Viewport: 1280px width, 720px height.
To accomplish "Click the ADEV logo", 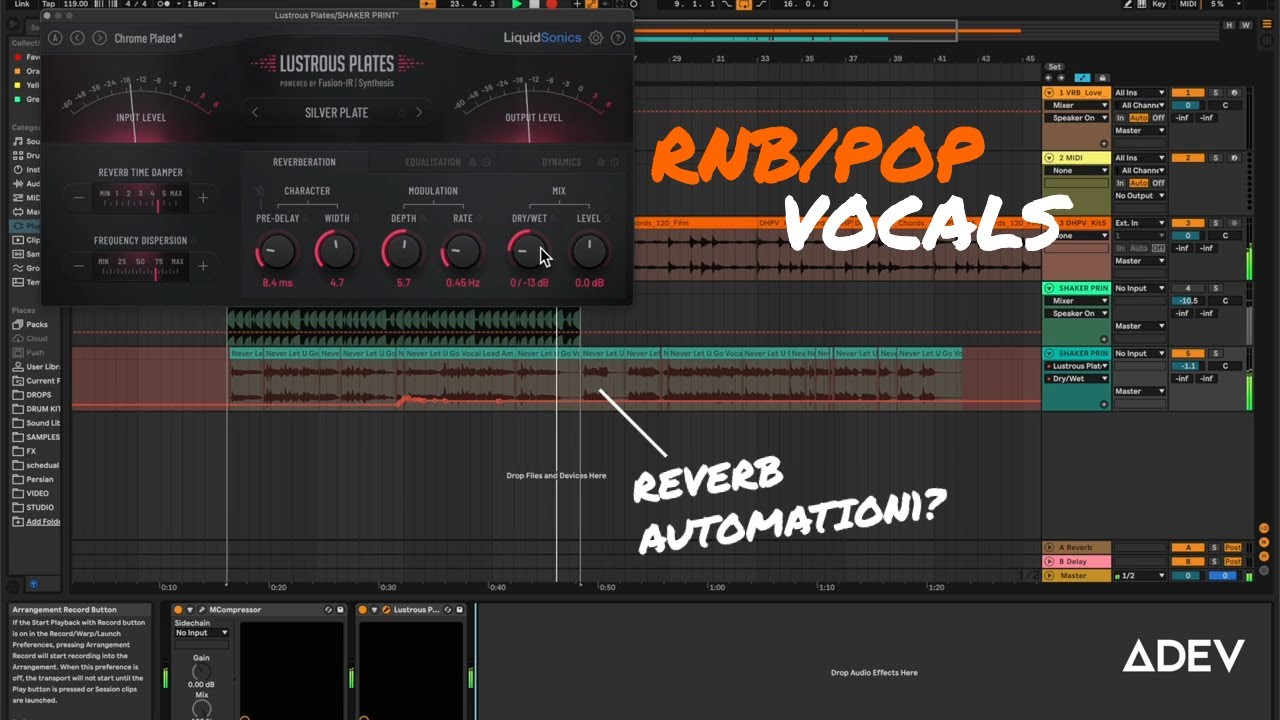I will [x=1183, y=656].
